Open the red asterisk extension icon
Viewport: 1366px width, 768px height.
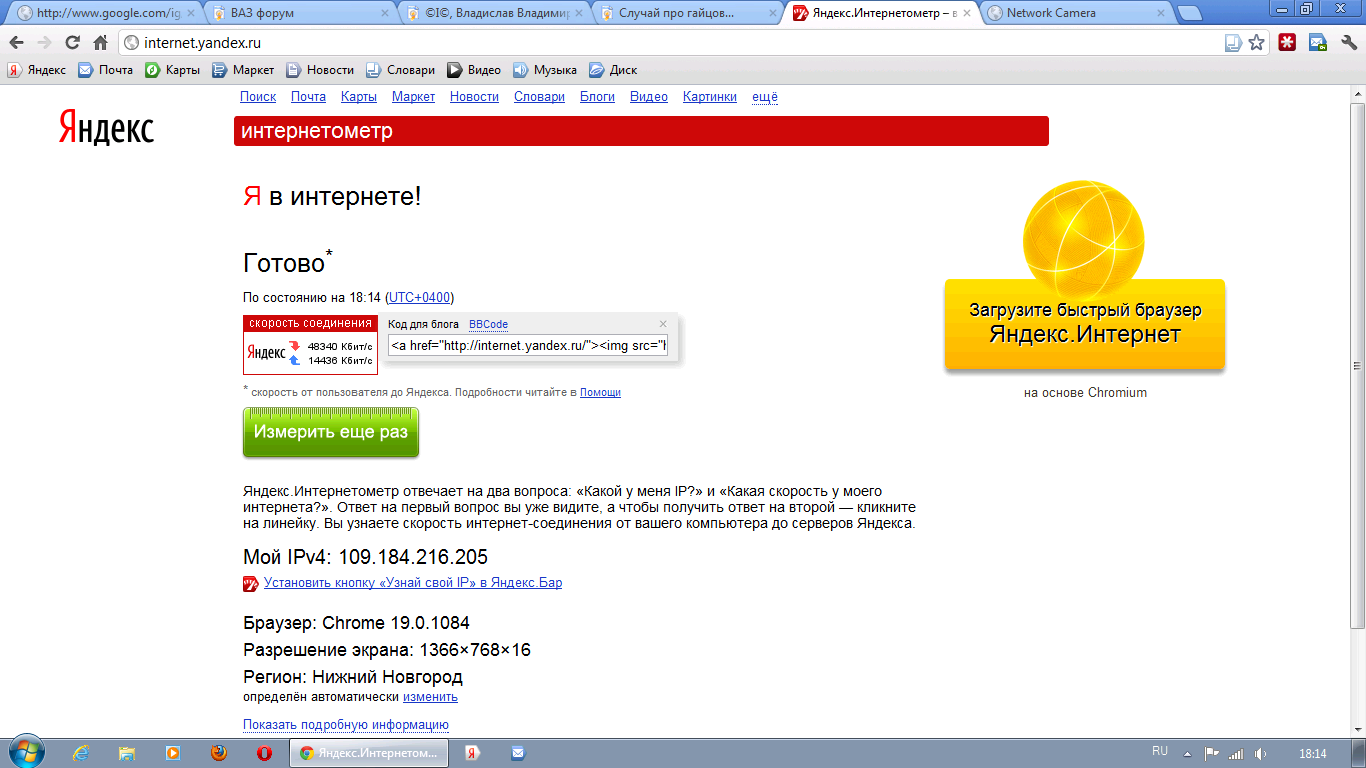1289,43
